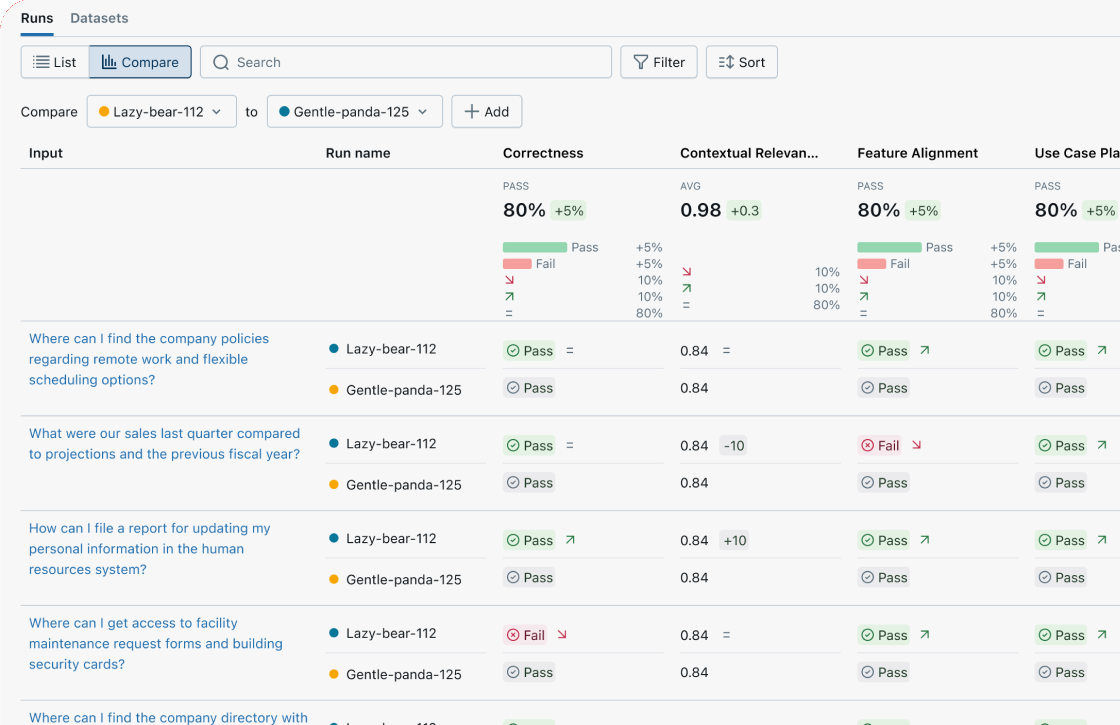Switch to the Datasets tab
This screenshot has height=725, width=1120.
click(x=98, y=18)
